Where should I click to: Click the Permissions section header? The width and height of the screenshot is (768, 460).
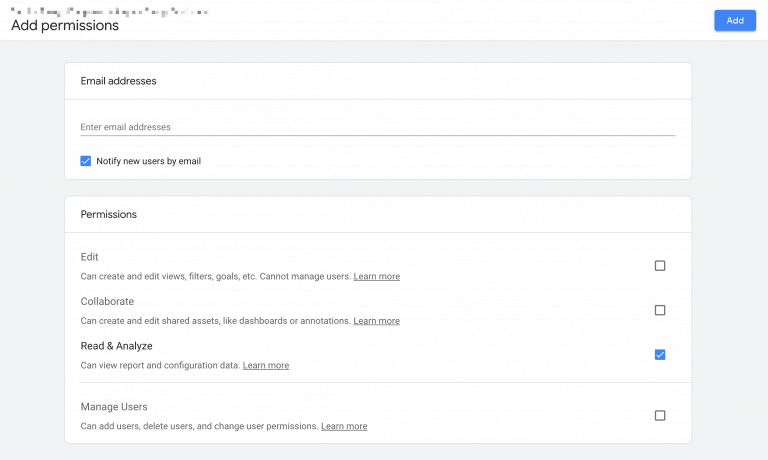pos(108,214)
